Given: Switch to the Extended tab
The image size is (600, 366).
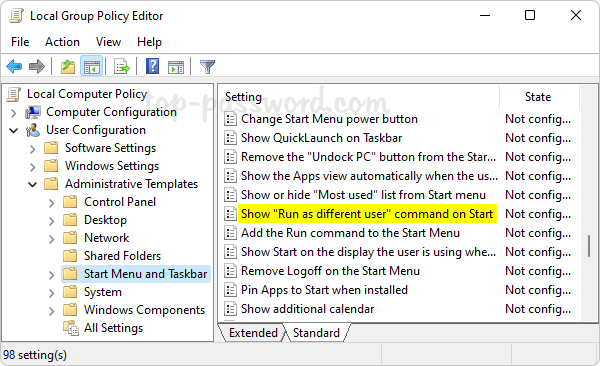Looking at the screenshot, I should (253, 333).
